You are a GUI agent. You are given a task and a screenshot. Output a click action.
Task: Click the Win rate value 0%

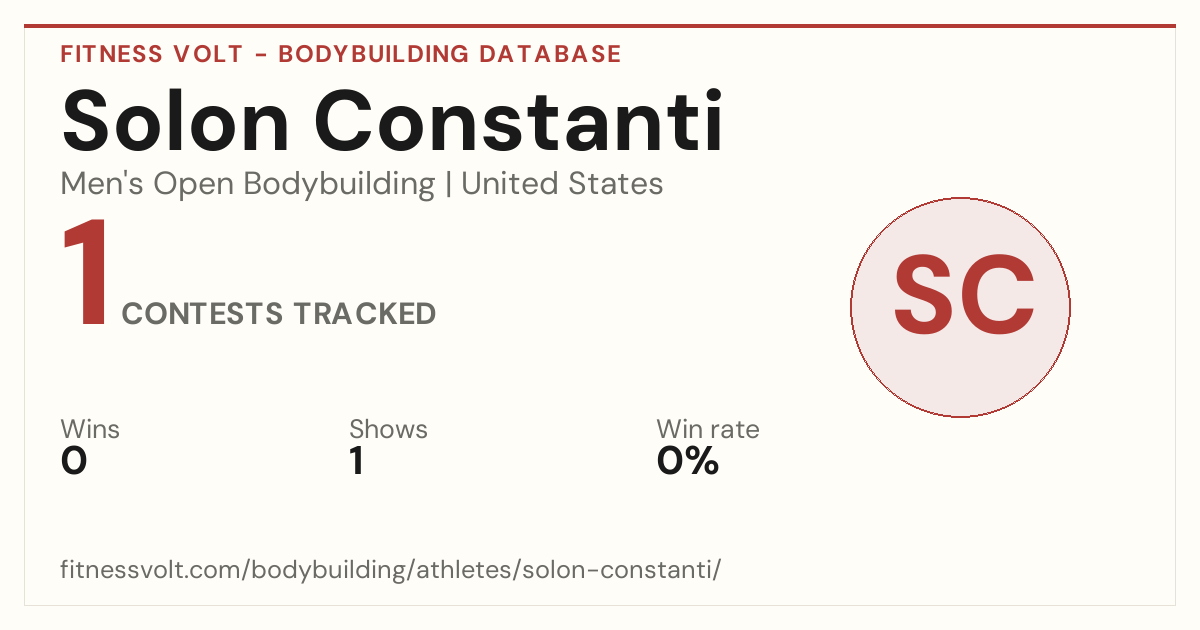click(x=688, y=461)
